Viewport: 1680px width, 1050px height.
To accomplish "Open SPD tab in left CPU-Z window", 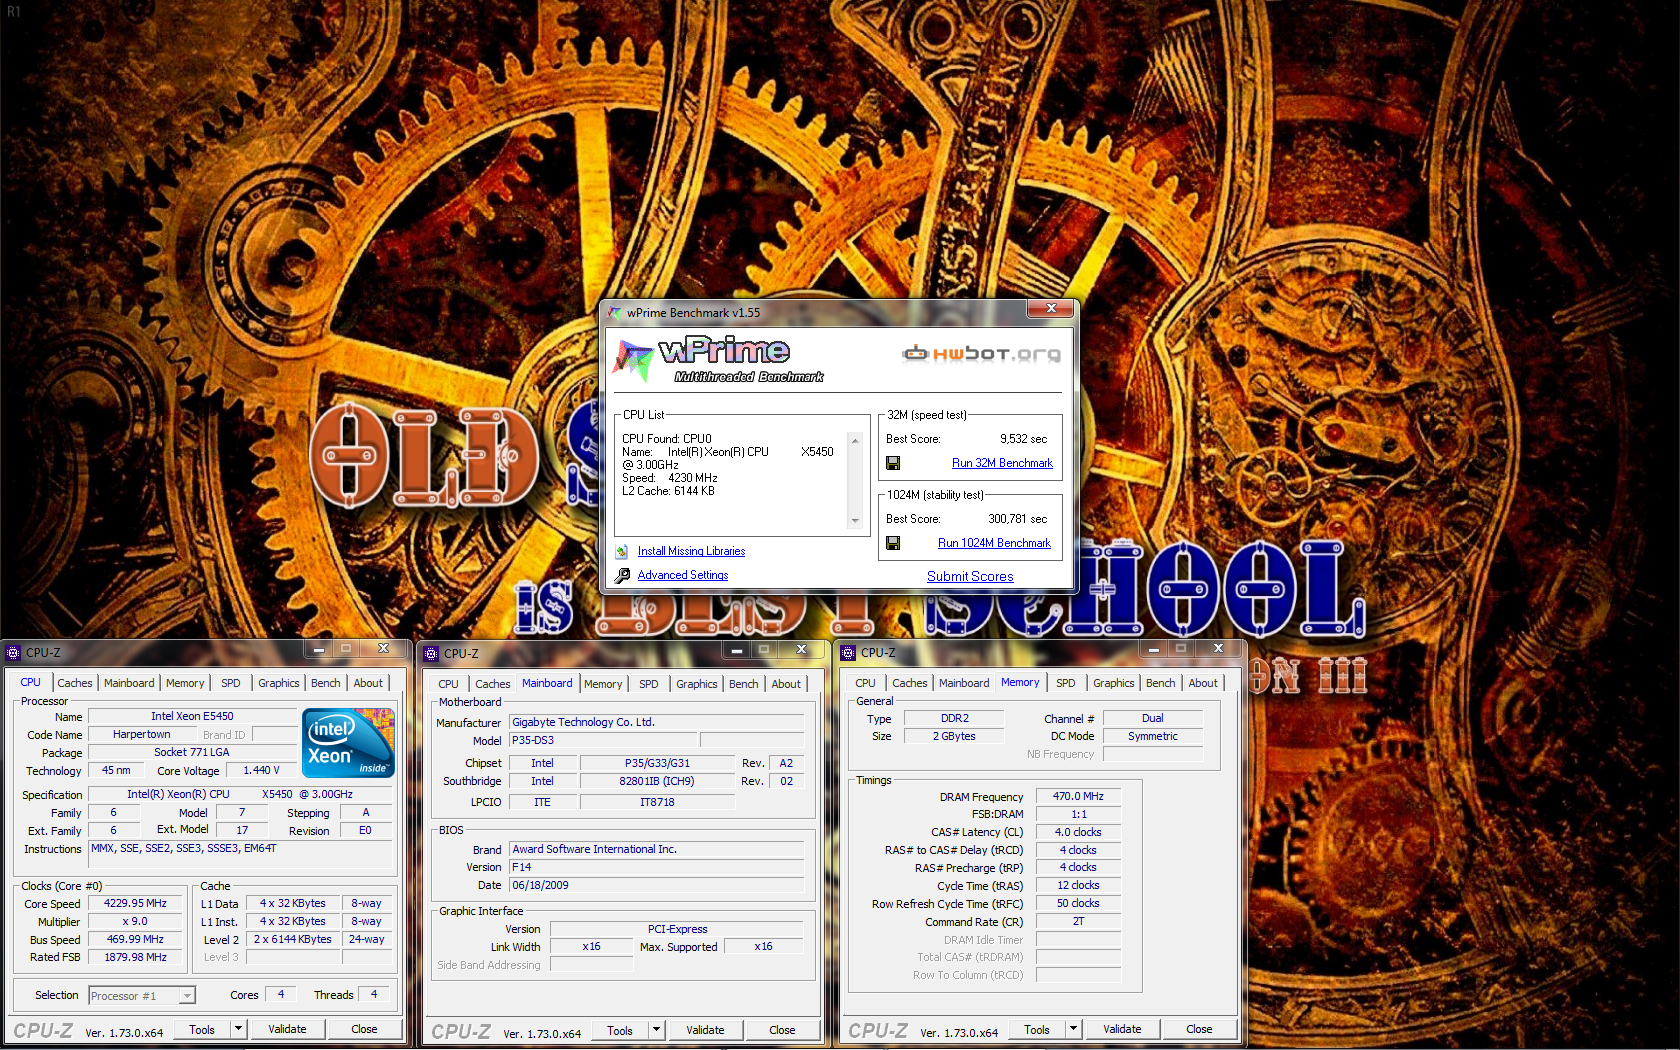I will point(231,683).
